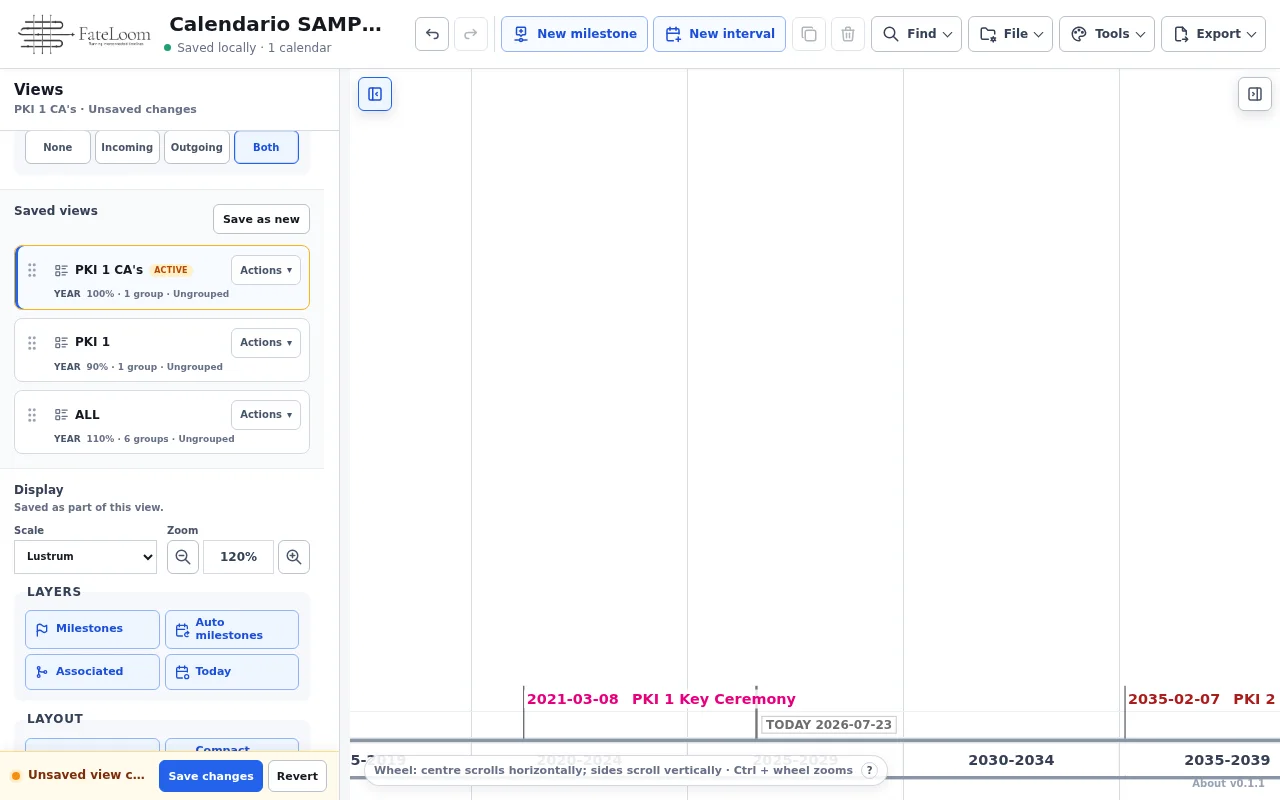
Task: Click Save changes button
Action: click(x=211, y=776)
